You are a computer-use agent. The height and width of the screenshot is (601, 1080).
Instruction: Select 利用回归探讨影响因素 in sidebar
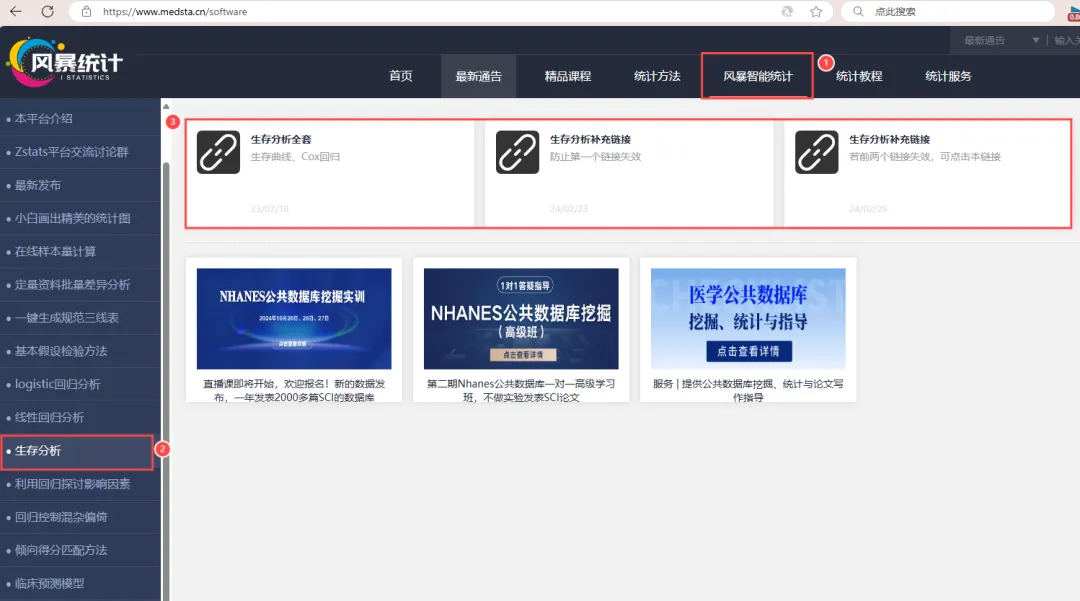[x=80, y=484]
